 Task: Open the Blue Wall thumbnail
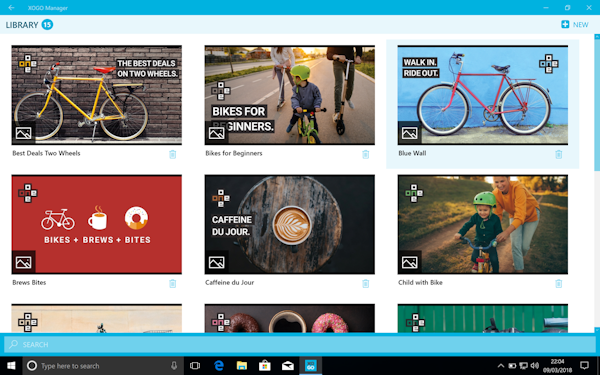tap(483, 95)
